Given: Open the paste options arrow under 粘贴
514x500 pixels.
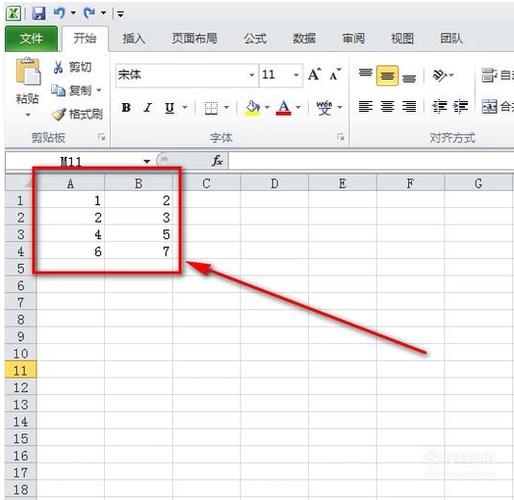Looking at the screenshot, I should pos(28,115).
